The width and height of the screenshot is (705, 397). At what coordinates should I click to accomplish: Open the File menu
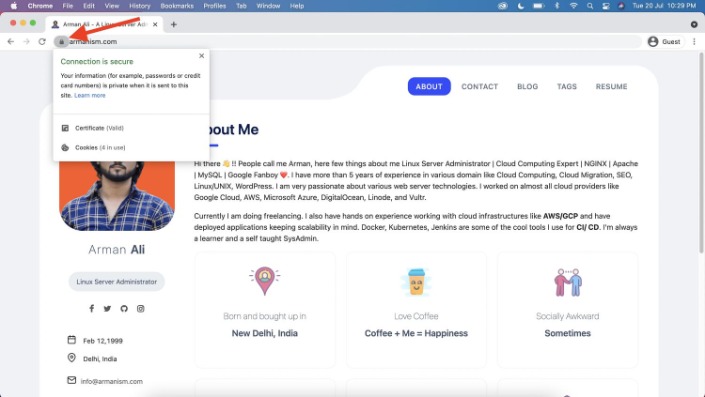coord(68,6)
